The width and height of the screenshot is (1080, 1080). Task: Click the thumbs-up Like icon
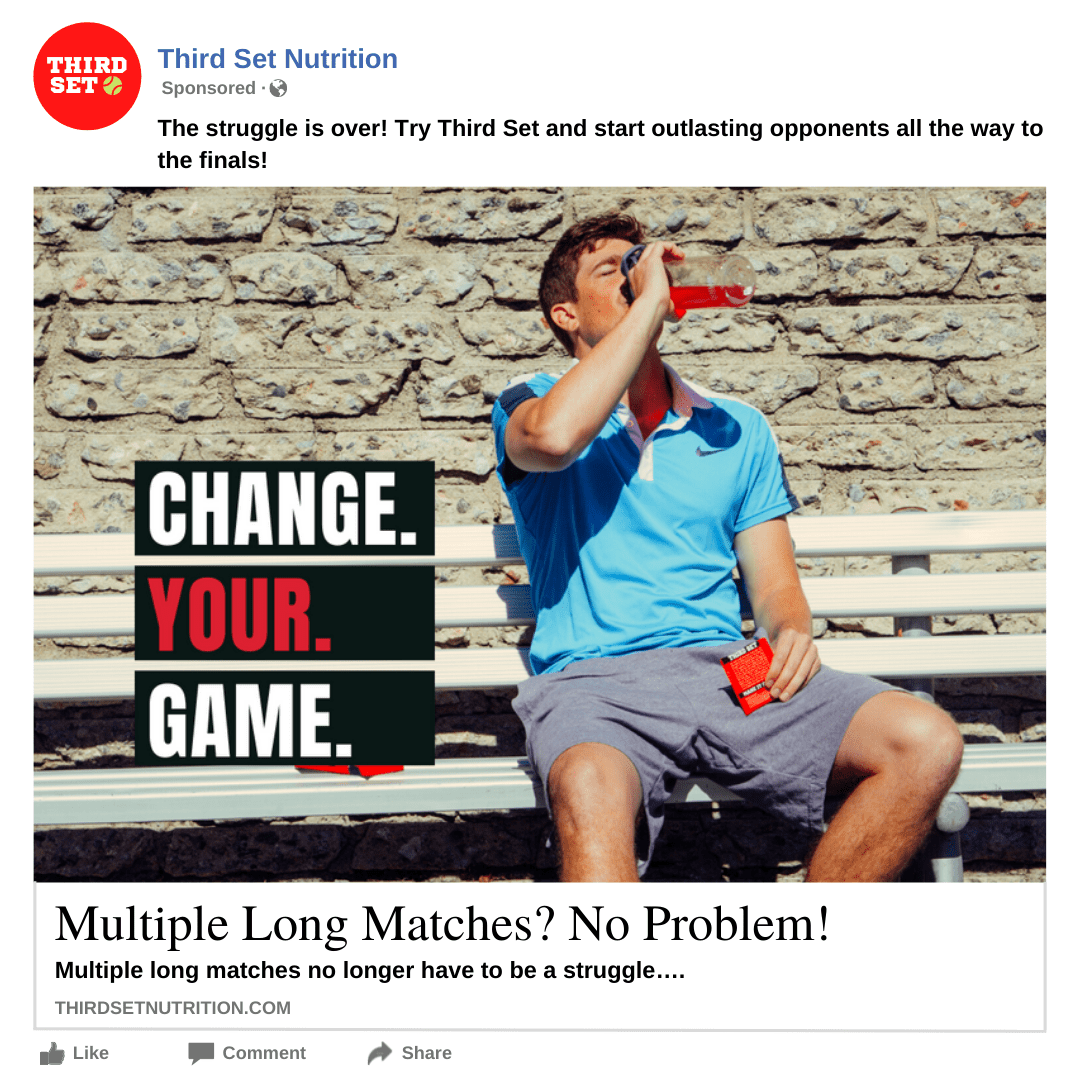(x=52, y=1053)
